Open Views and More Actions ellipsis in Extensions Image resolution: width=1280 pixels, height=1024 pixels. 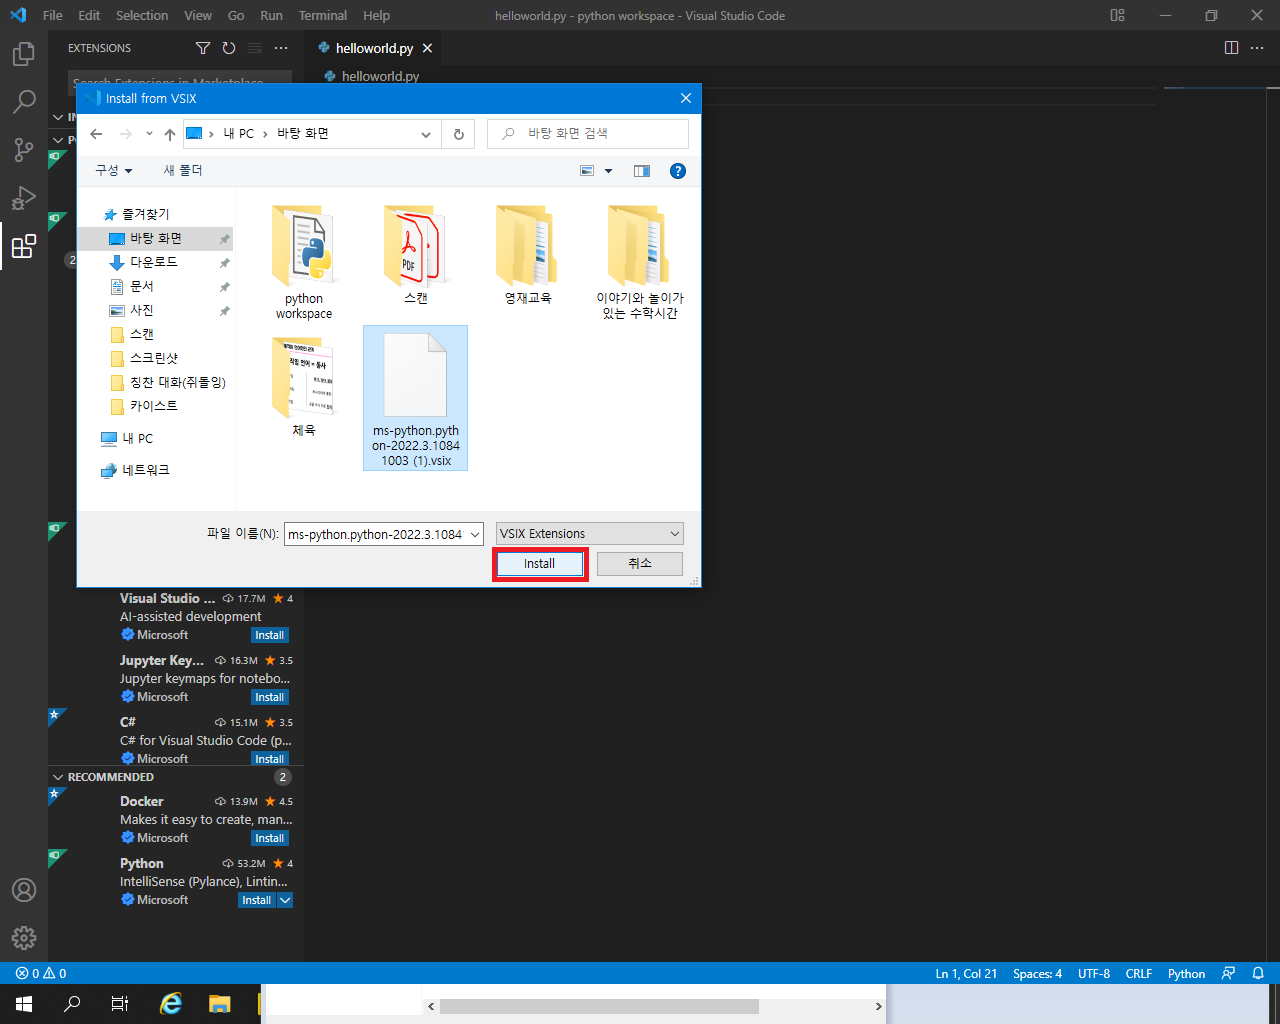281,48
